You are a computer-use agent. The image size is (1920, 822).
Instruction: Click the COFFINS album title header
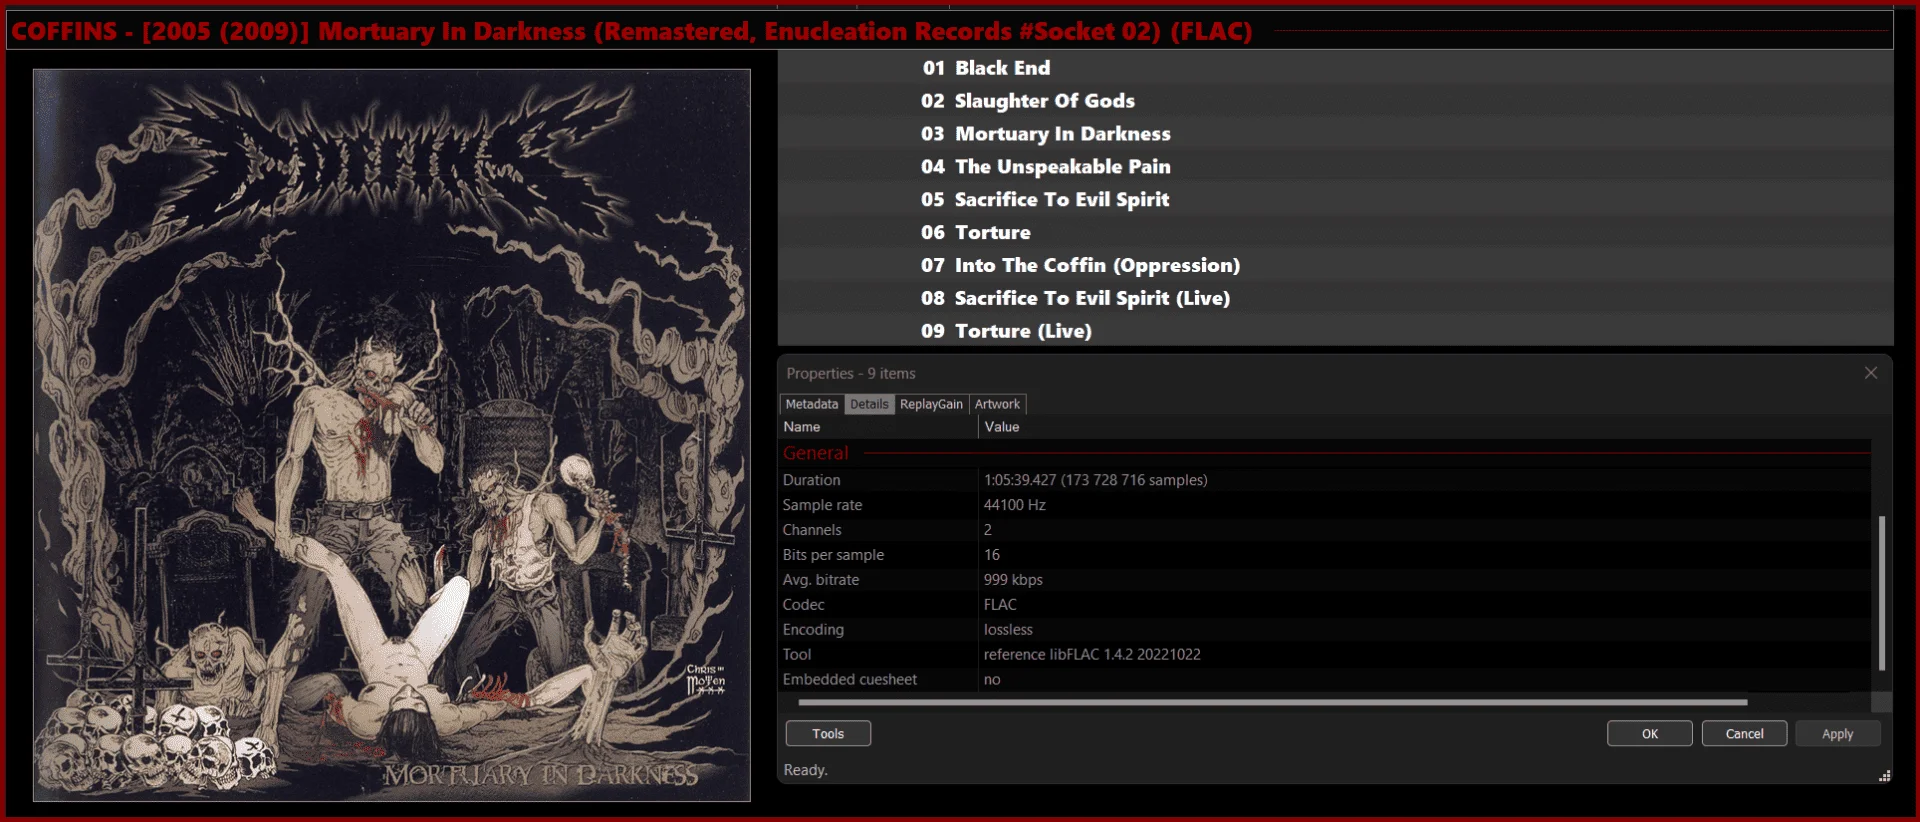pos(632,31)
